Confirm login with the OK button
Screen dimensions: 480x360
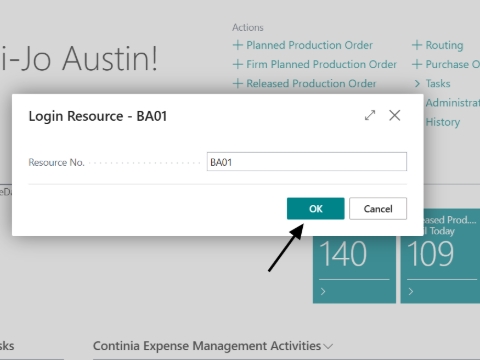tap(315, 209)
